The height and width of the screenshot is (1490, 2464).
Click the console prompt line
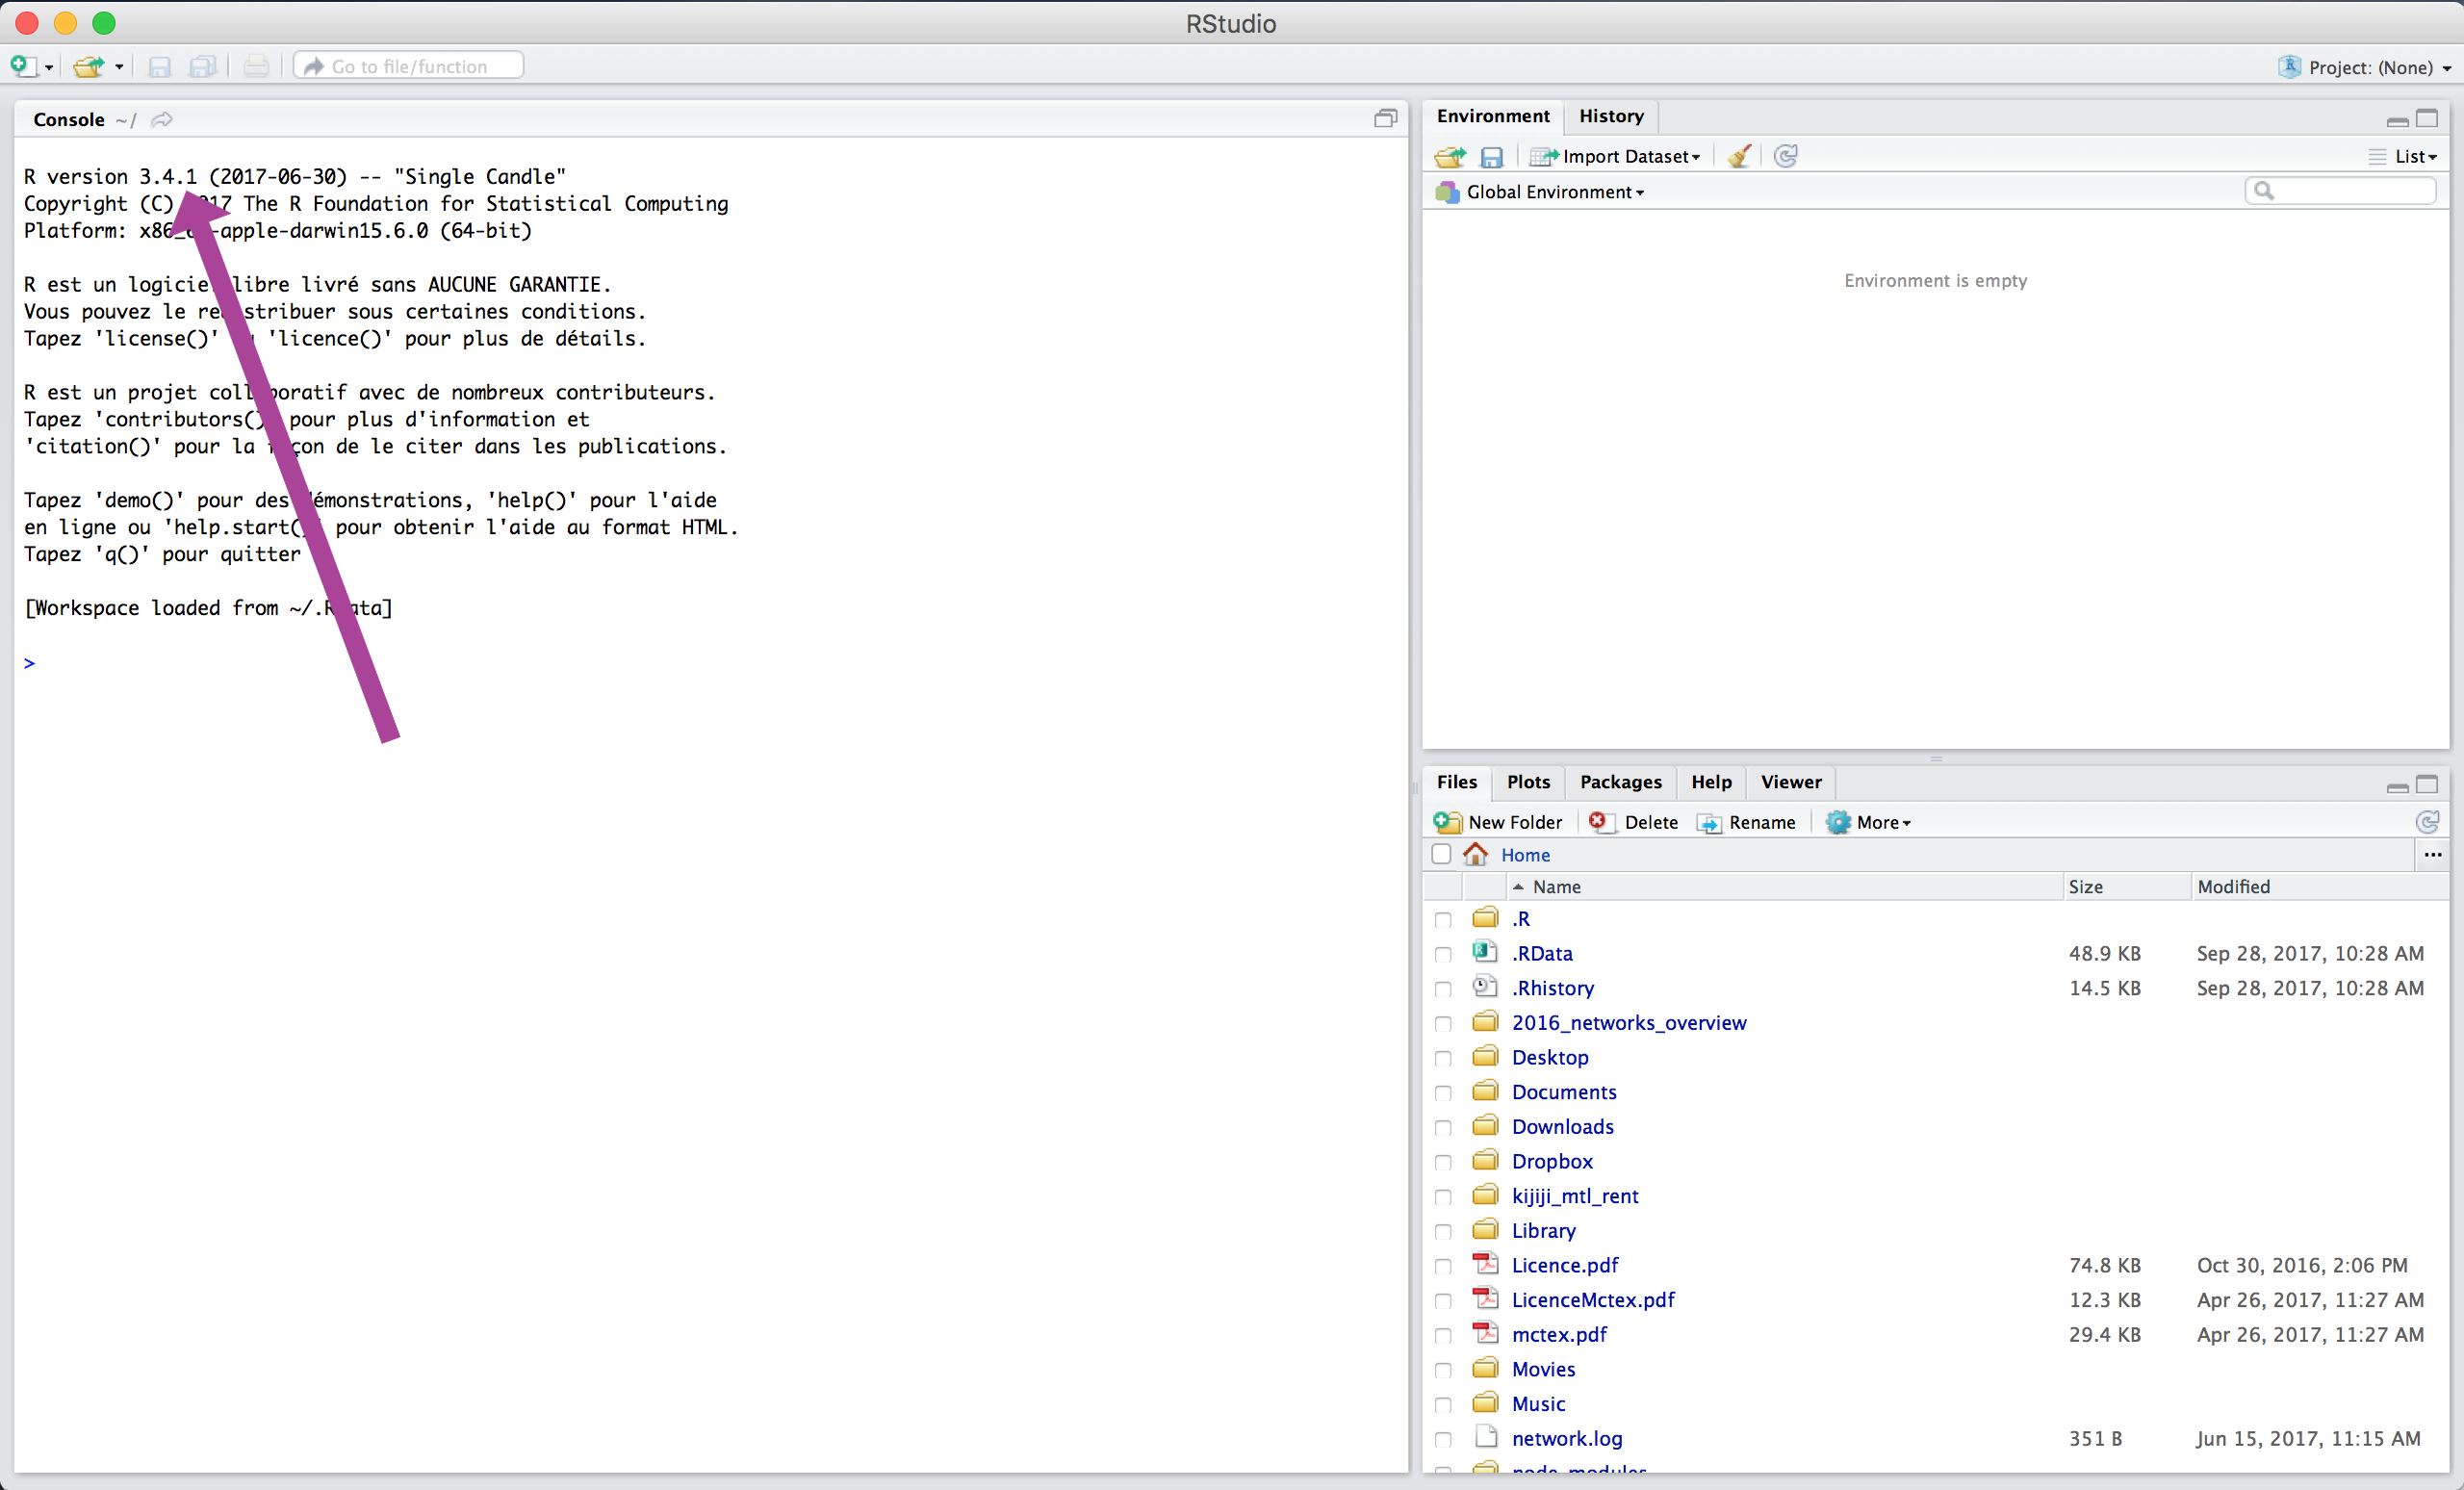tap(710, 663)
